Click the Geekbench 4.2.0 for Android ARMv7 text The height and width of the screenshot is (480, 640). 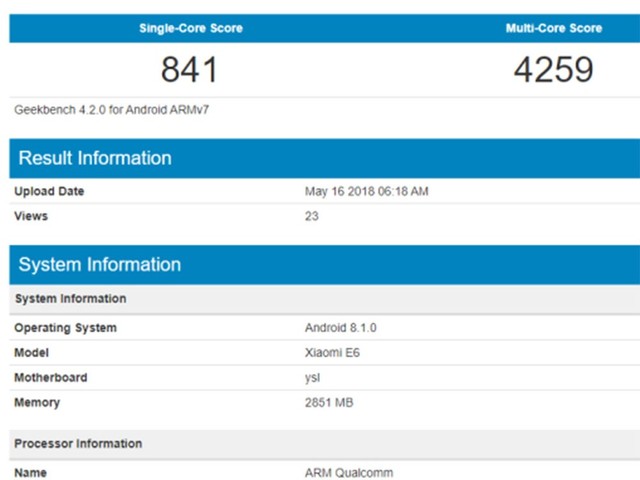click(x=111, y=110)
